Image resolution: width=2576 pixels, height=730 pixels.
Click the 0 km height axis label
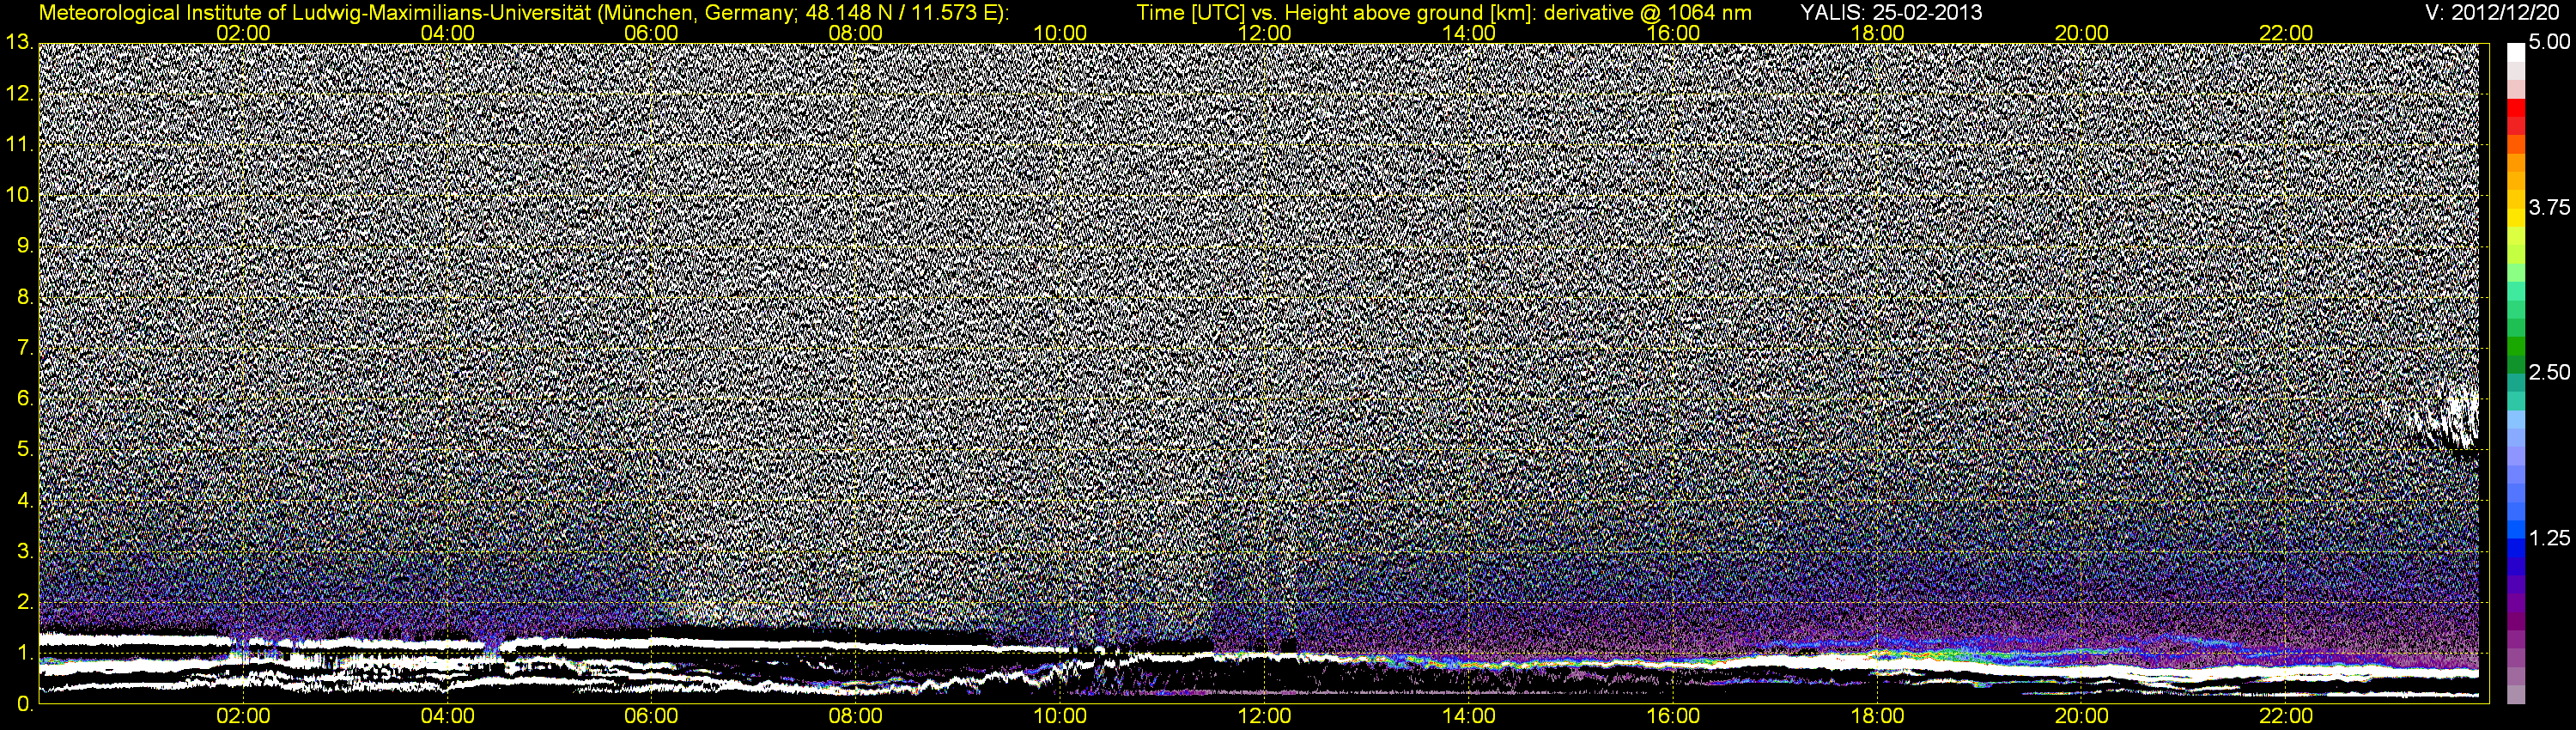point(24,704)
